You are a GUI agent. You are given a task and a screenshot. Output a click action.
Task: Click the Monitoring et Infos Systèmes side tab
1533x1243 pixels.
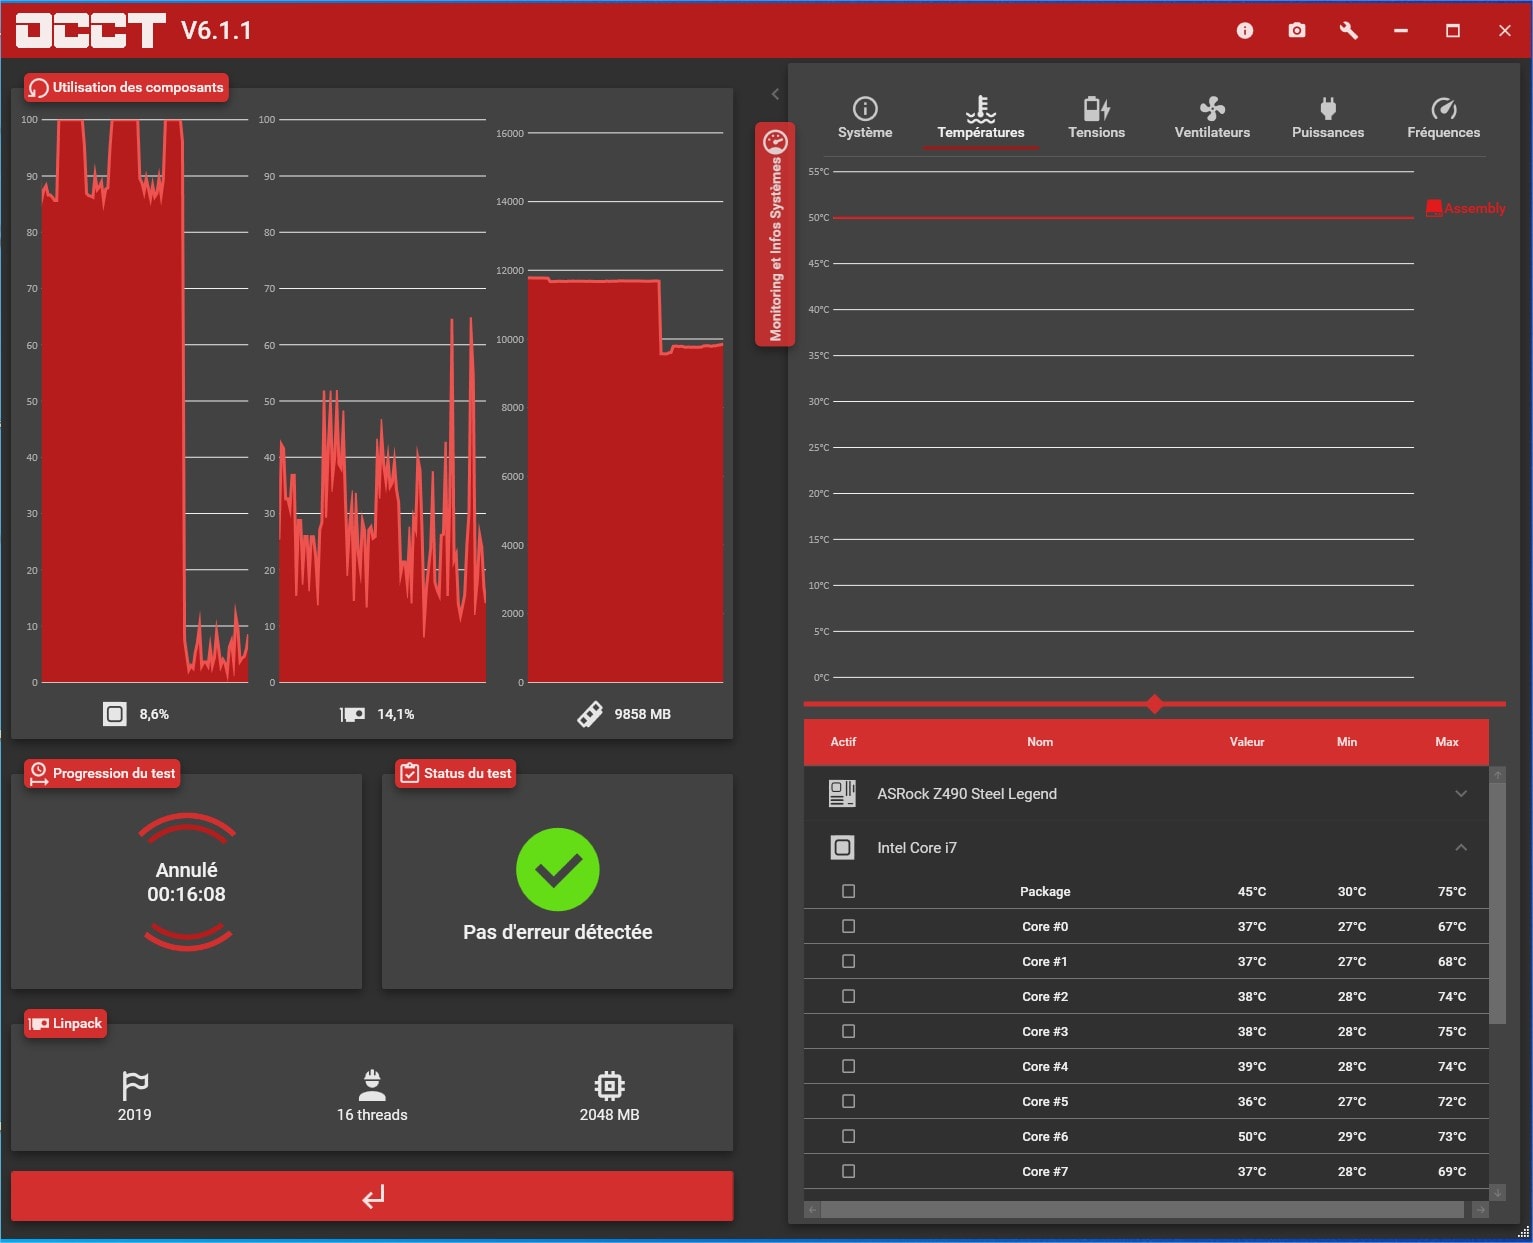point(775,235)
